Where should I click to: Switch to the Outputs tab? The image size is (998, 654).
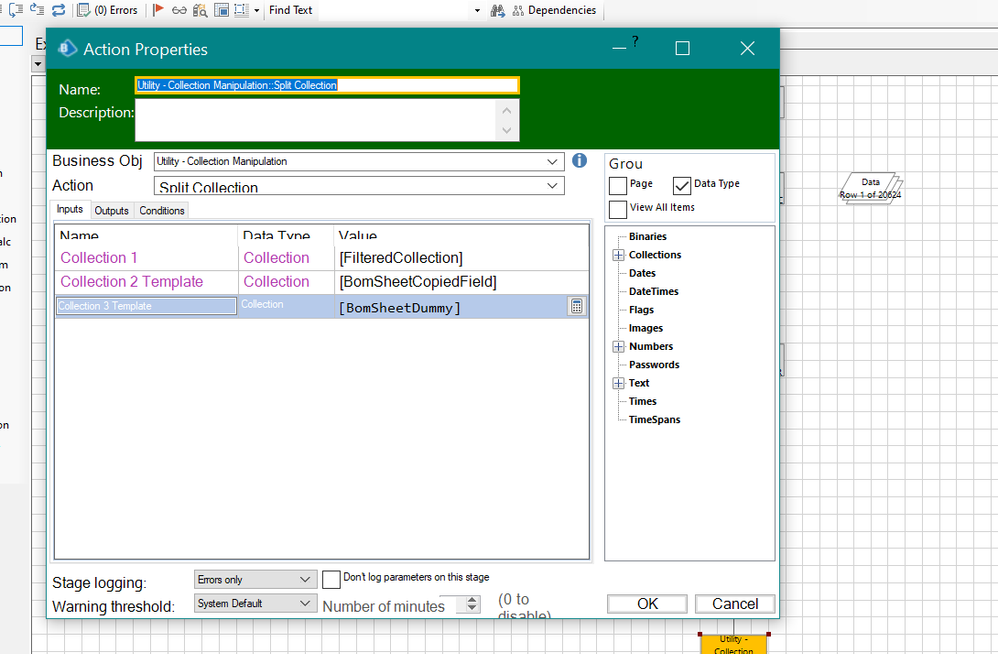[112, 210]
